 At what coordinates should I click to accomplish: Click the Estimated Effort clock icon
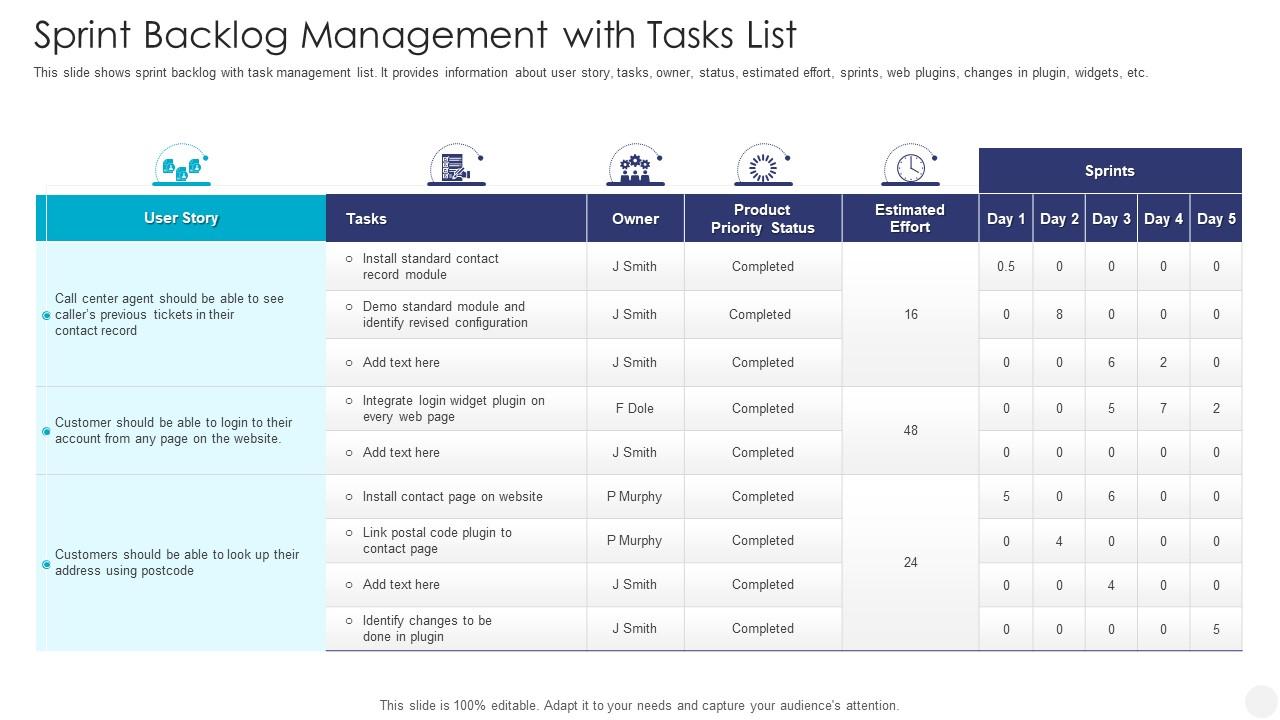(x=910, y=167)
